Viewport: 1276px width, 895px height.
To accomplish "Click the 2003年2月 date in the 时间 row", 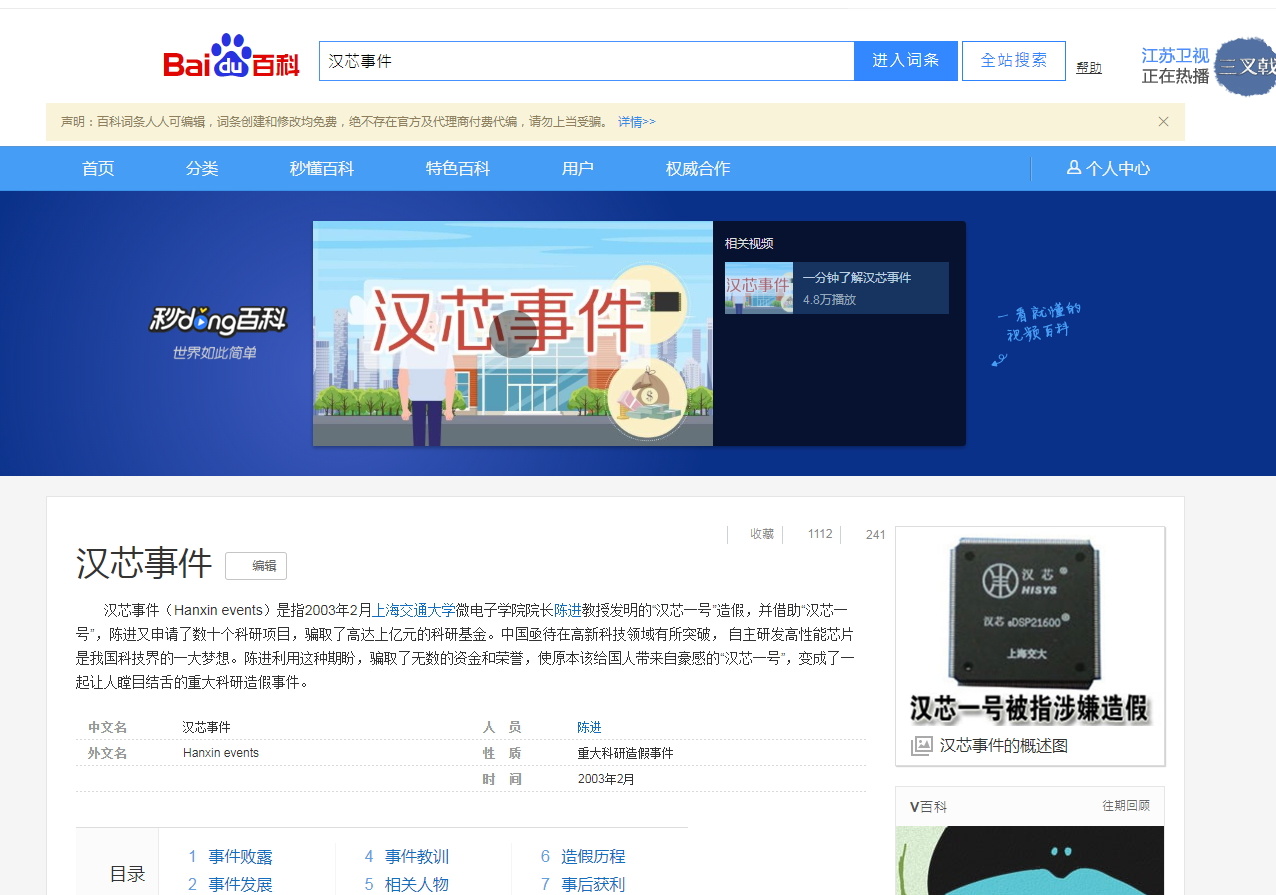I will (x=606, y=779).
